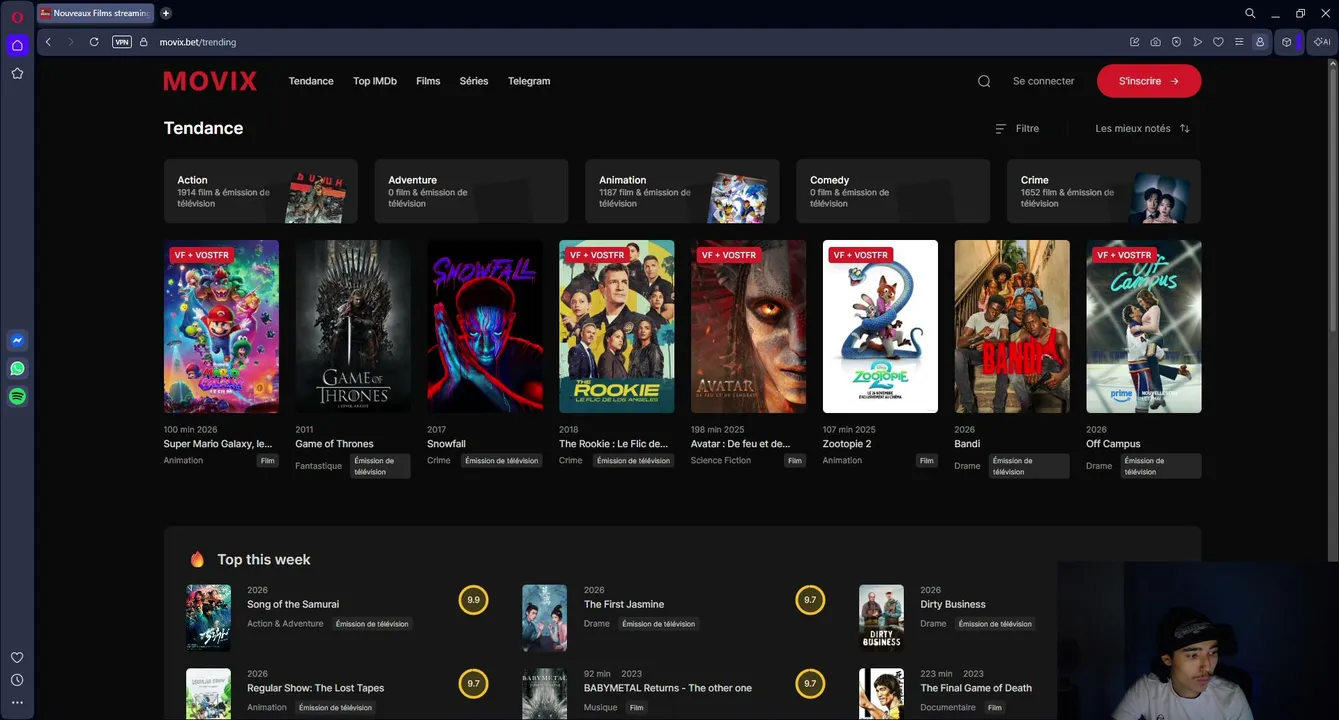Click the padlock site info icon
1339x720 pixels.
[143, 42]
